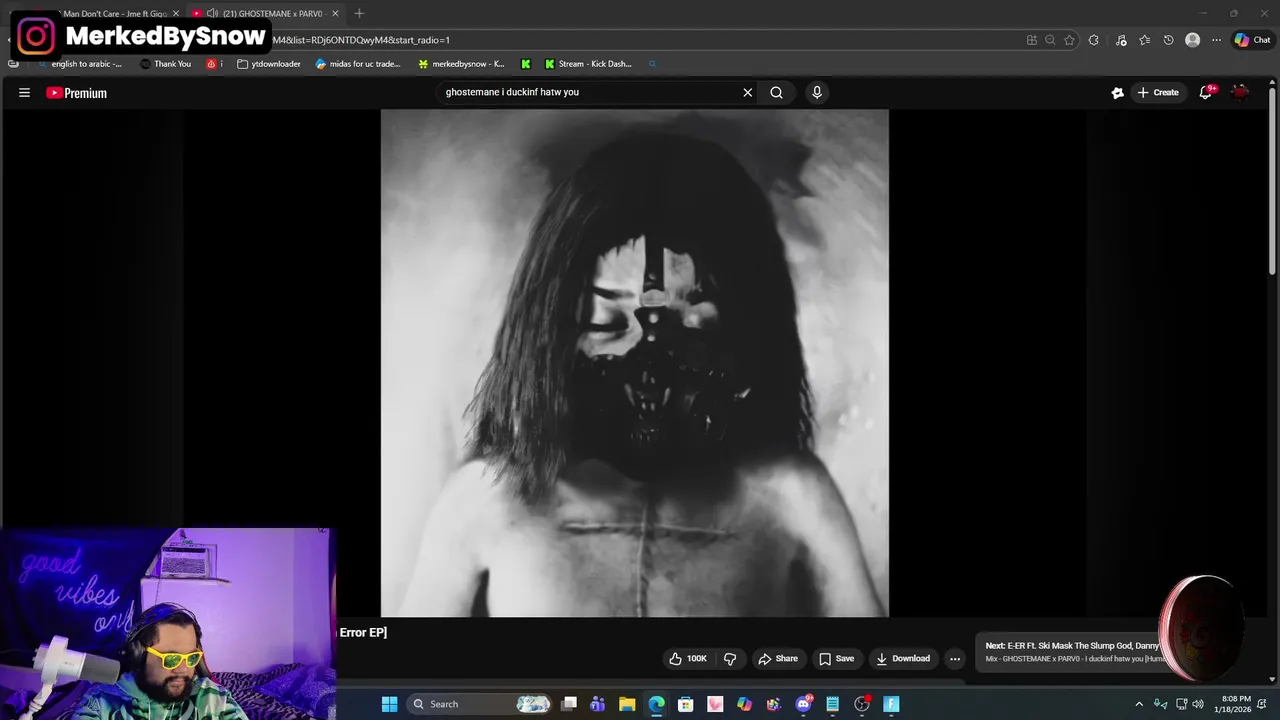
Task: Like the video with 100K likes
Action: coord(688,658)
